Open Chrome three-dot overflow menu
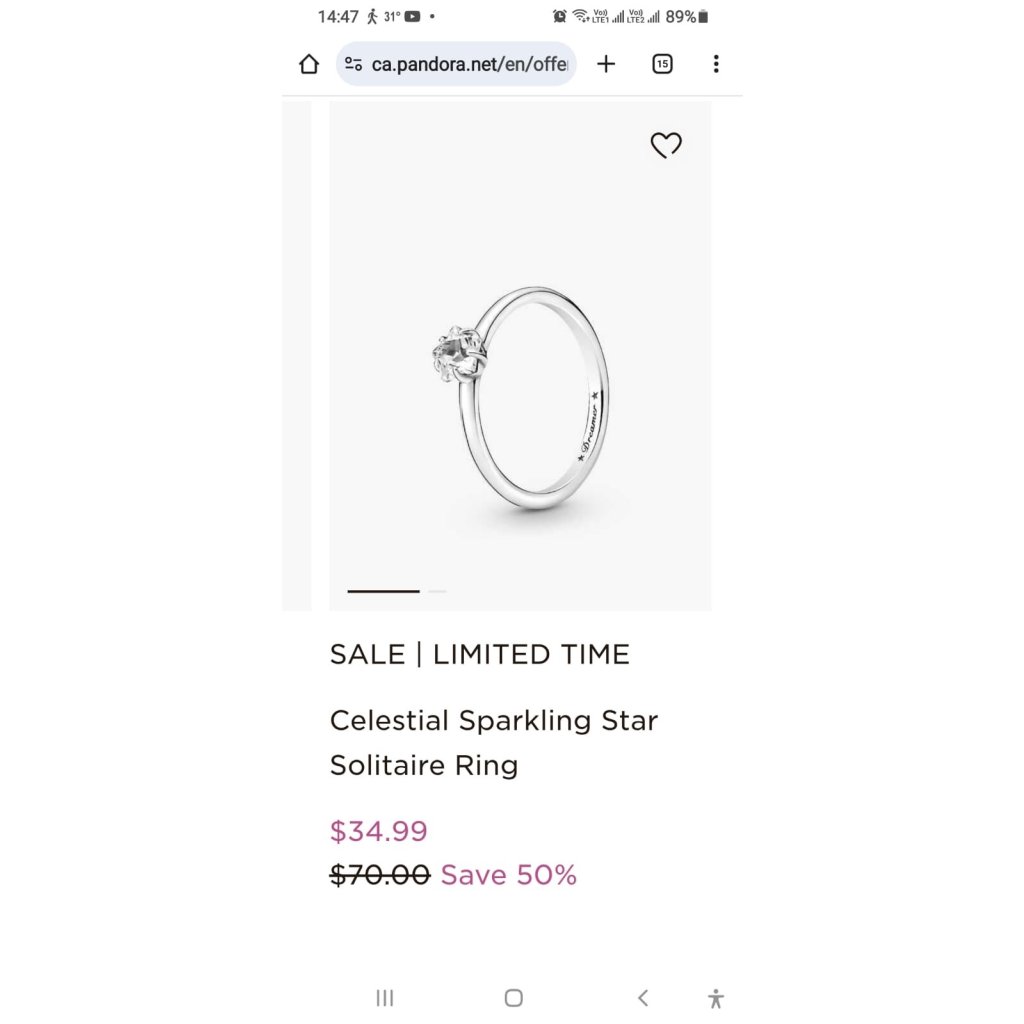 tap(716, 64)
